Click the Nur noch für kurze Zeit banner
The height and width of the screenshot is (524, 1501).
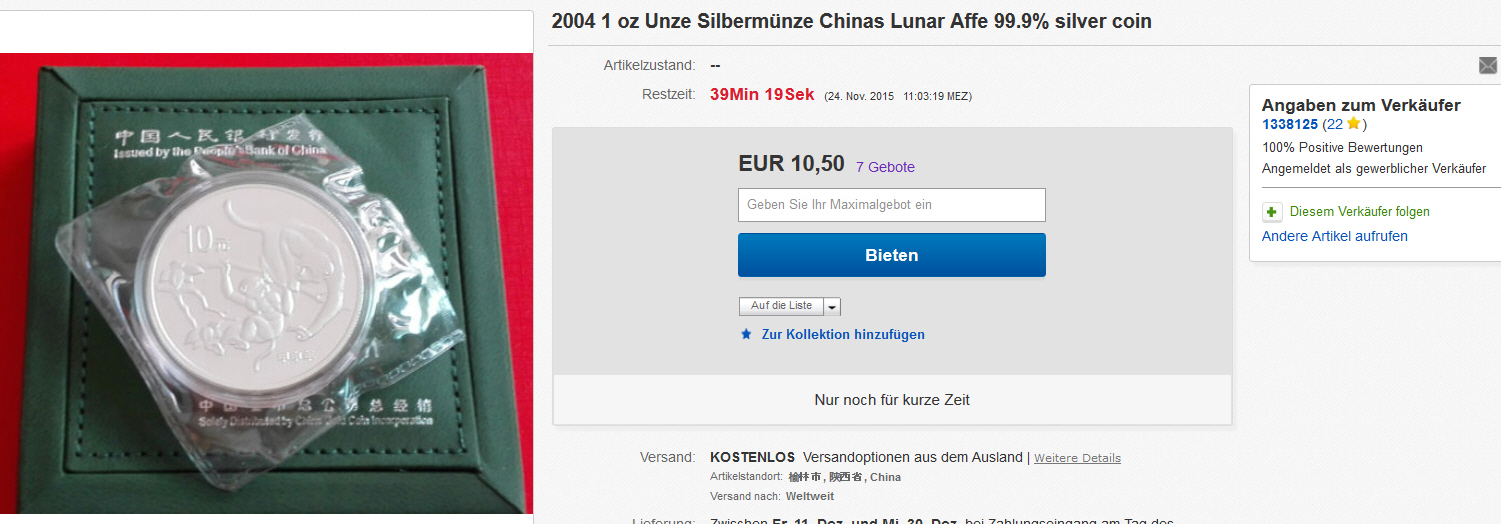point(892,400)
